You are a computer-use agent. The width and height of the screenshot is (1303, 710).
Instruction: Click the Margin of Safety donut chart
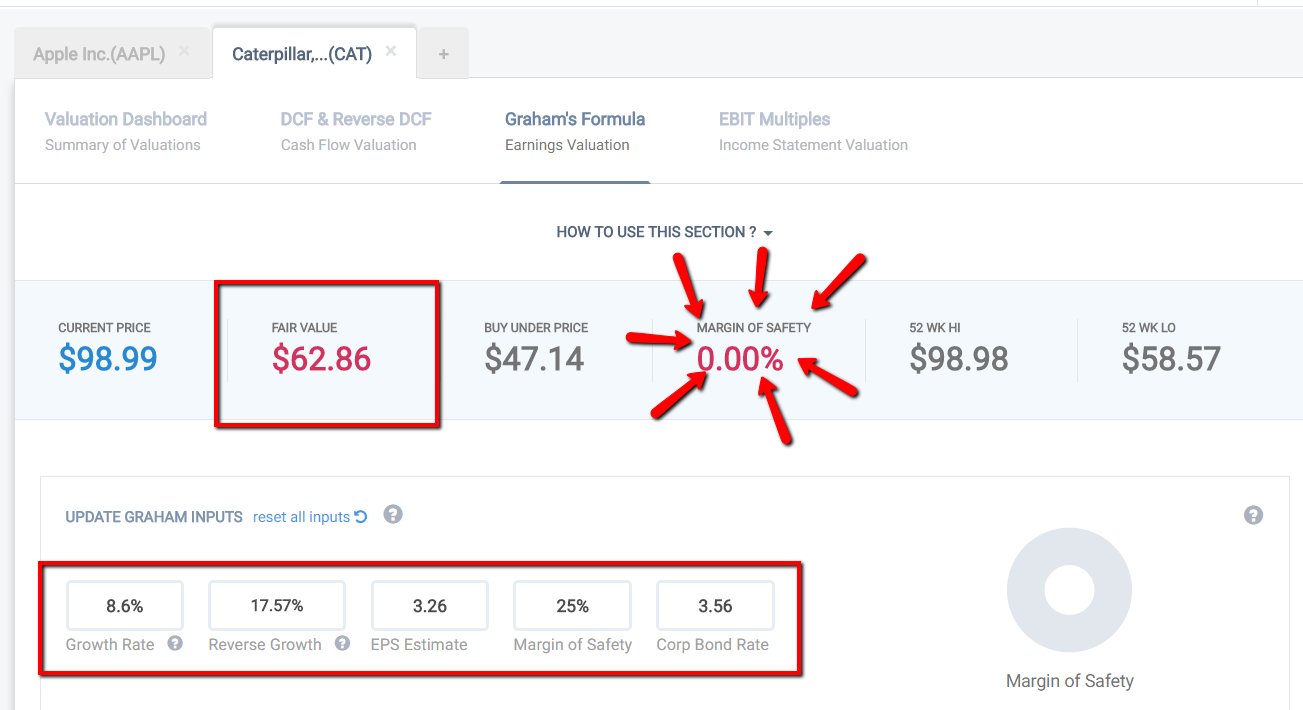(x=1069, y=590)
